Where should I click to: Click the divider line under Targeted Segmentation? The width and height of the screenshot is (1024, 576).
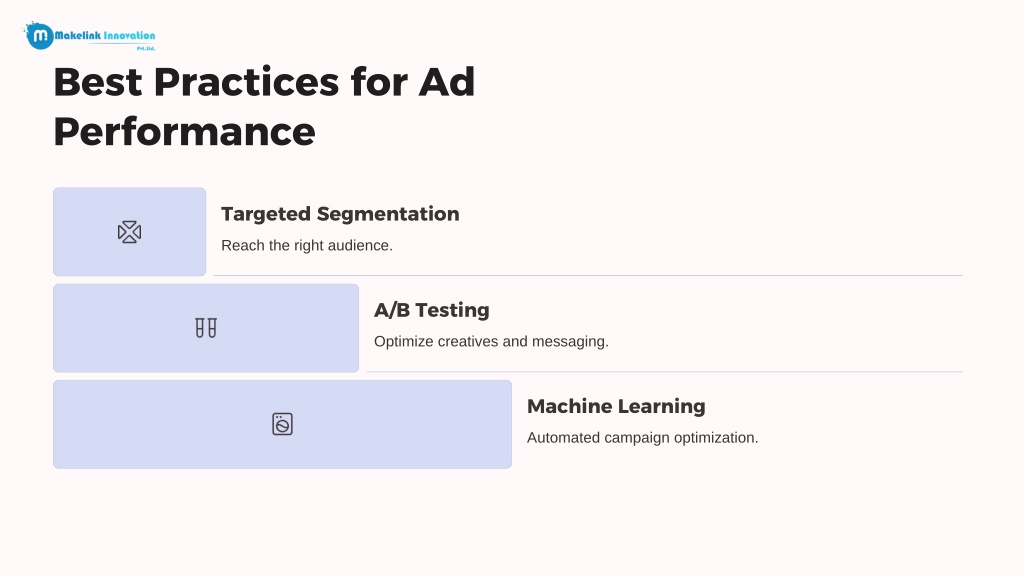tap(588, 276)
